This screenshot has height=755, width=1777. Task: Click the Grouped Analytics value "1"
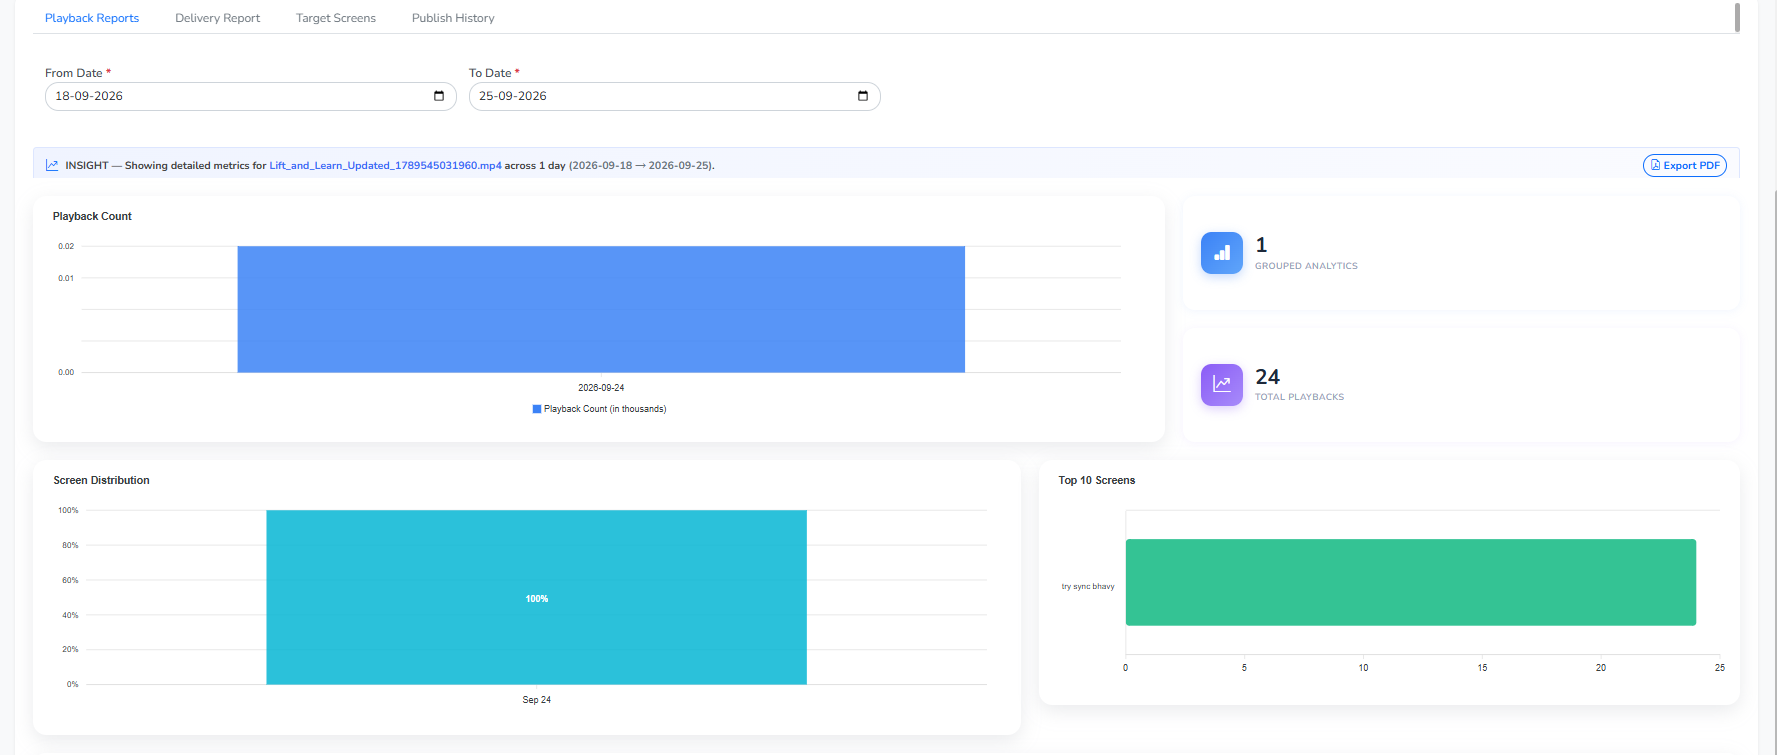tap(1261, 245)
